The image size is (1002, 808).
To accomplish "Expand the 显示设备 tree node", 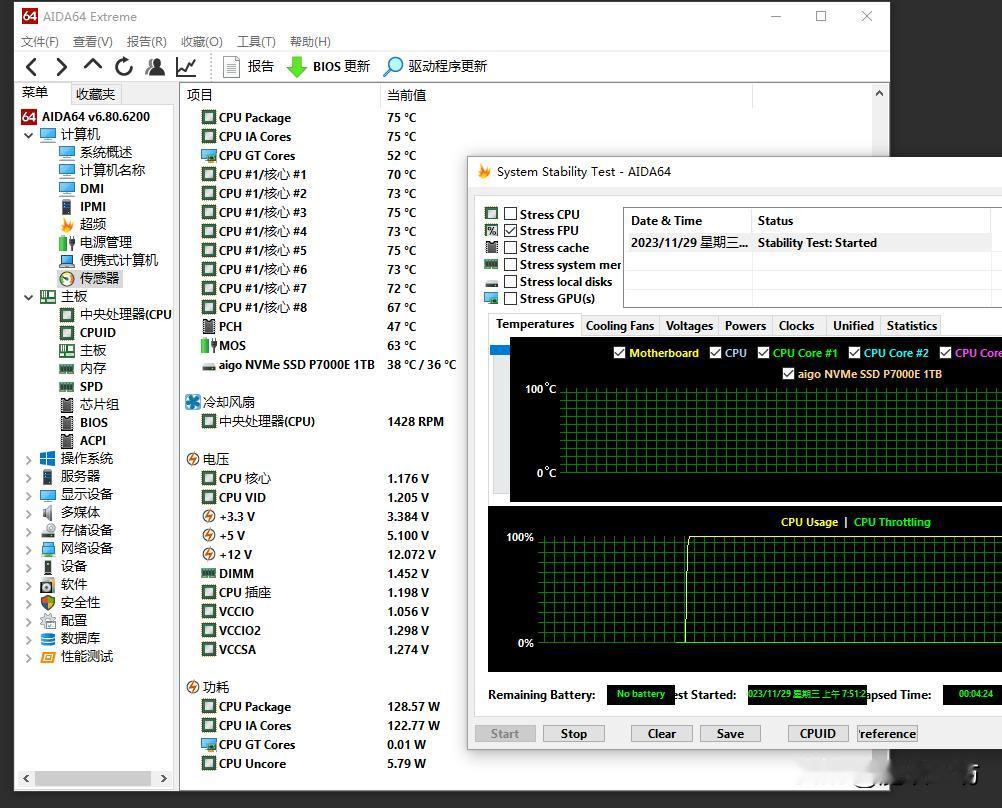I will pos(28,495).
